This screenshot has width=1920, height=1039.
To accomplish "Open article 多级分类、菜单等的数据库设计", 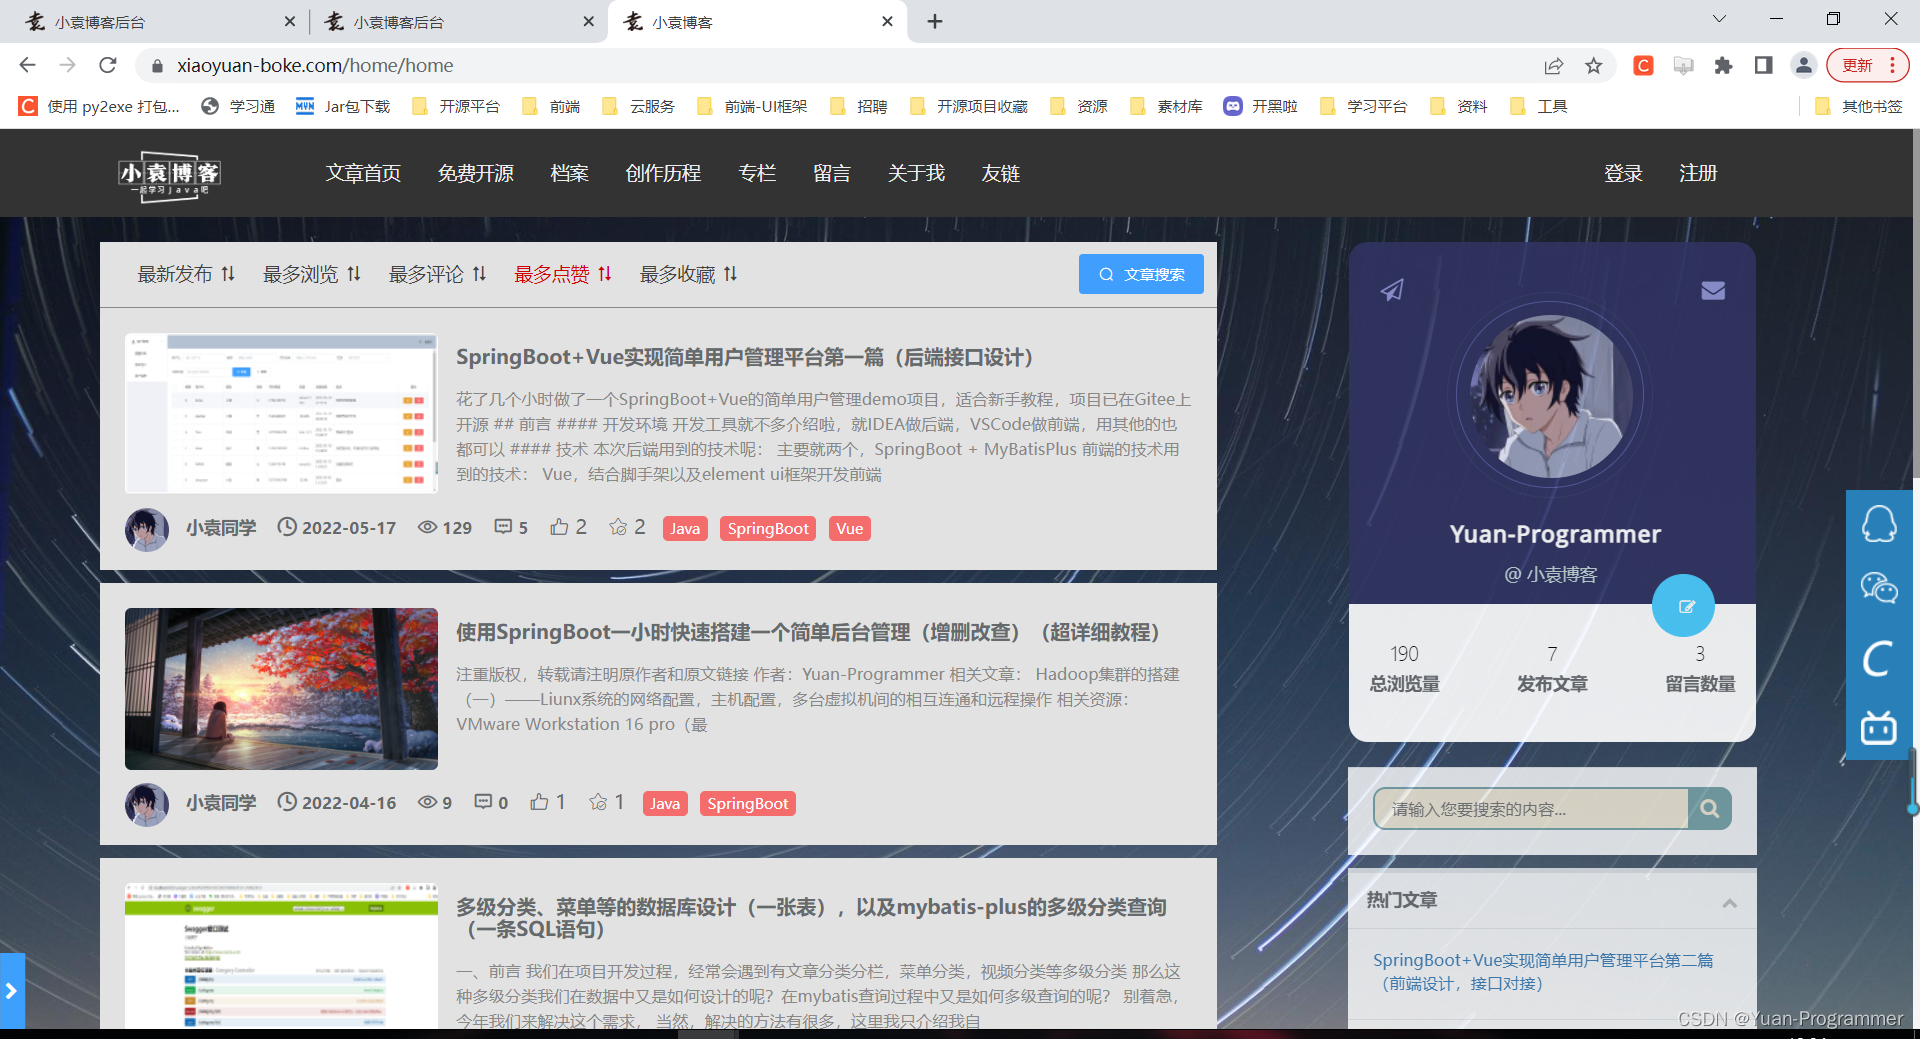I will click(x=811, y=917).
